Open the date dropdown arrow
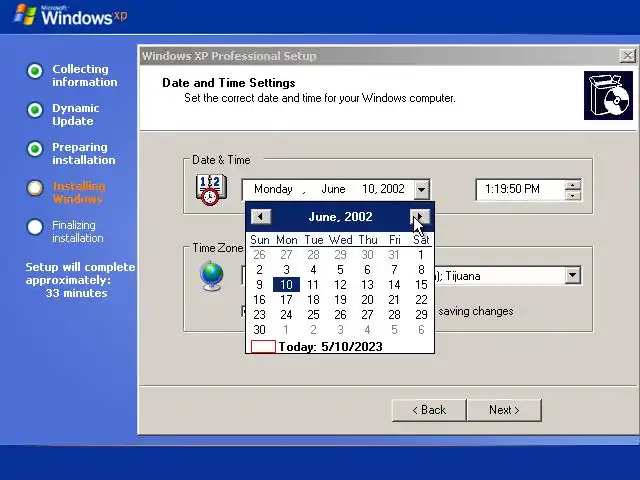The width and height of the screenshot is (640, 480). point(421,189)
